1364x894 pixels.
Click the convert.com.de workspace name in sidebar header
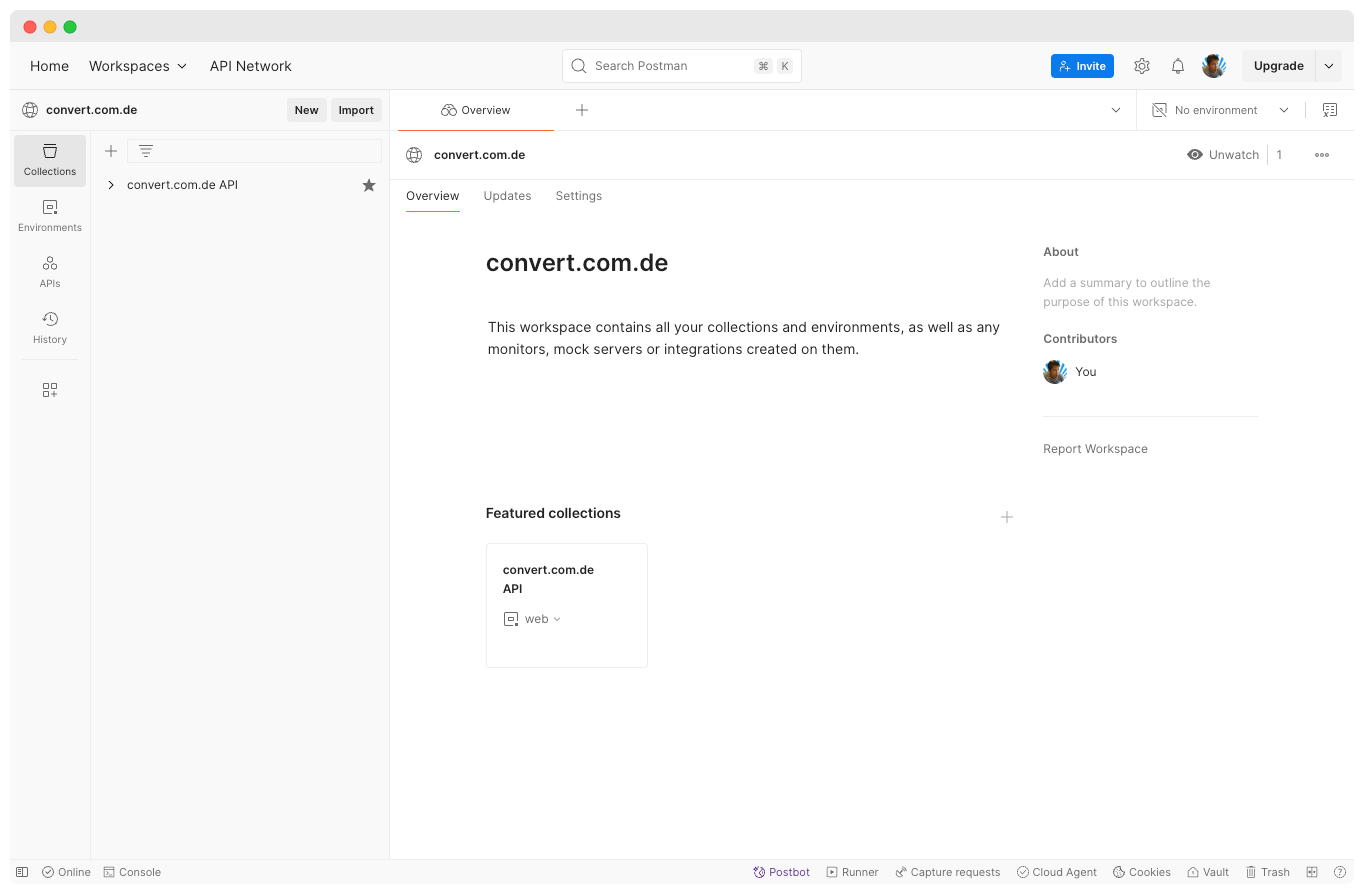coord(91,110)
